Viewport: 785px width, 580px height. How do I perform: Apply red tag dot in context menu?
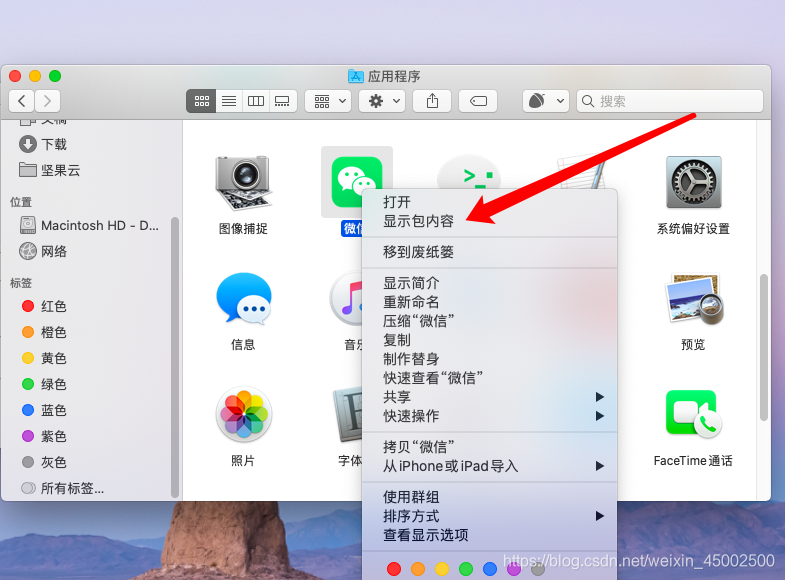(394, 569)
